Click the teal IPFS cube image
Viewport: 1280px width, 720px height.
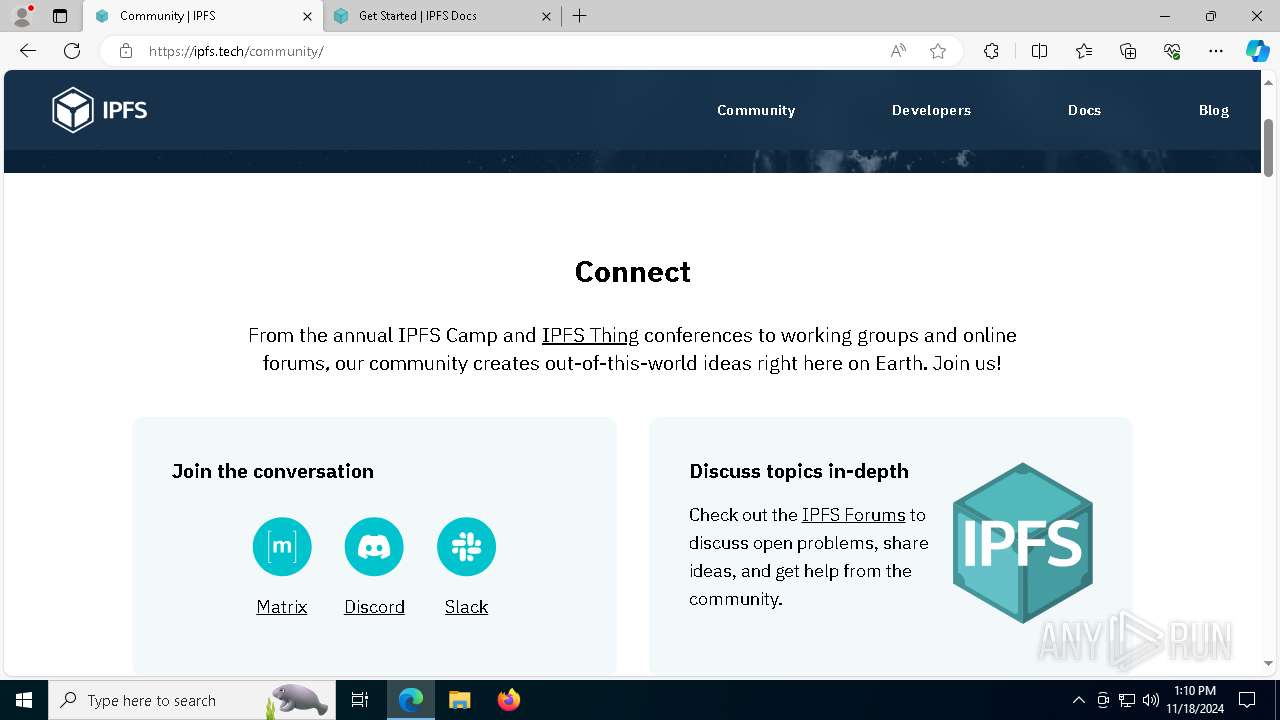1022,543
